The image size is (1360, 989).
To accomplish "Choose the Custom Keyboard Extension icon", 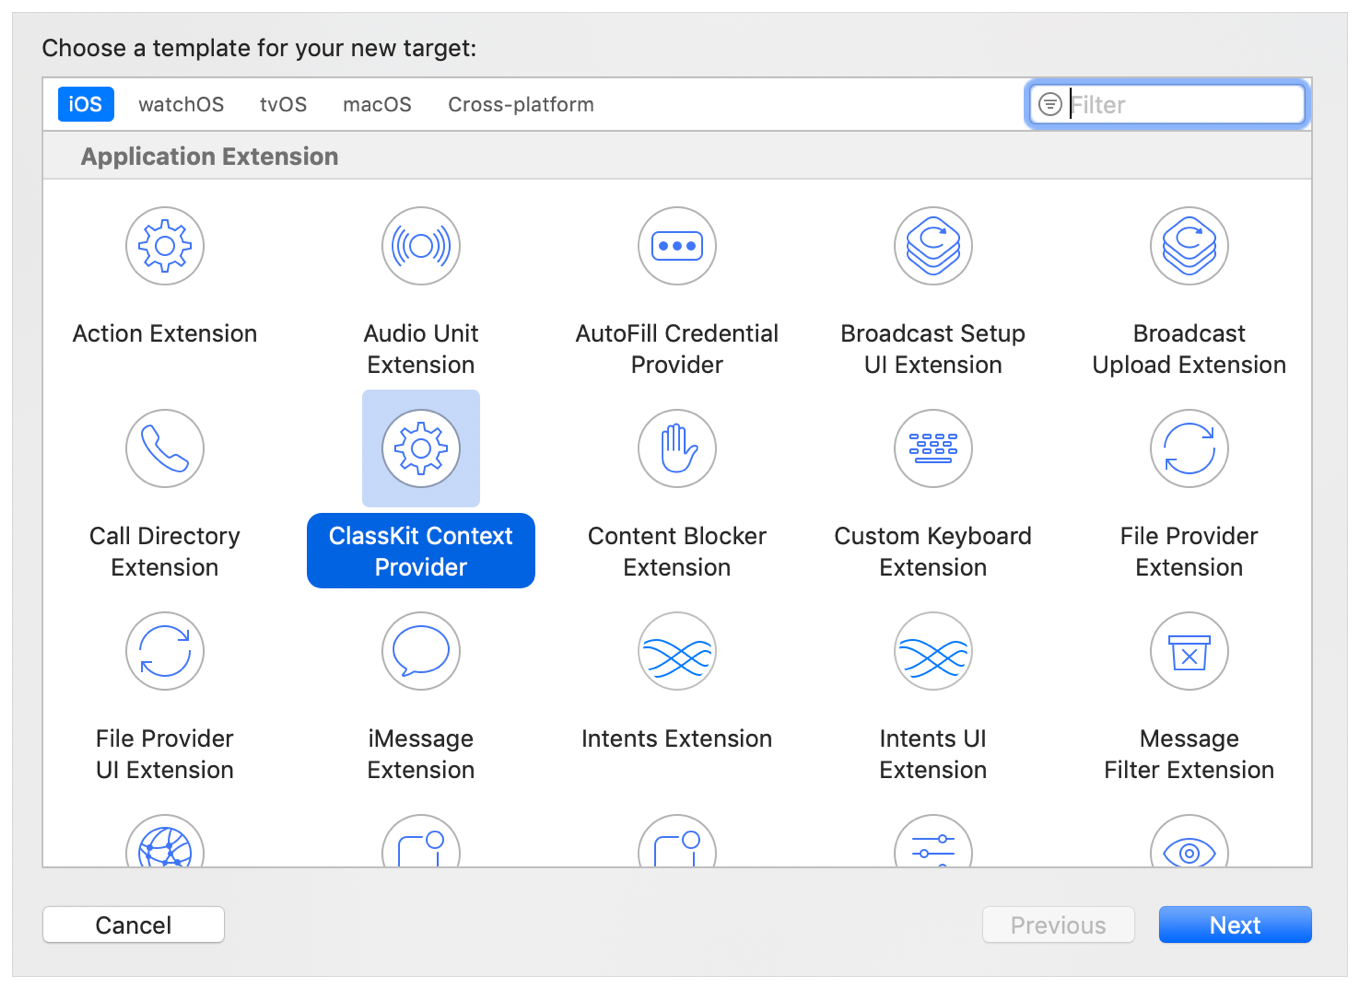I will coord(933,448).
